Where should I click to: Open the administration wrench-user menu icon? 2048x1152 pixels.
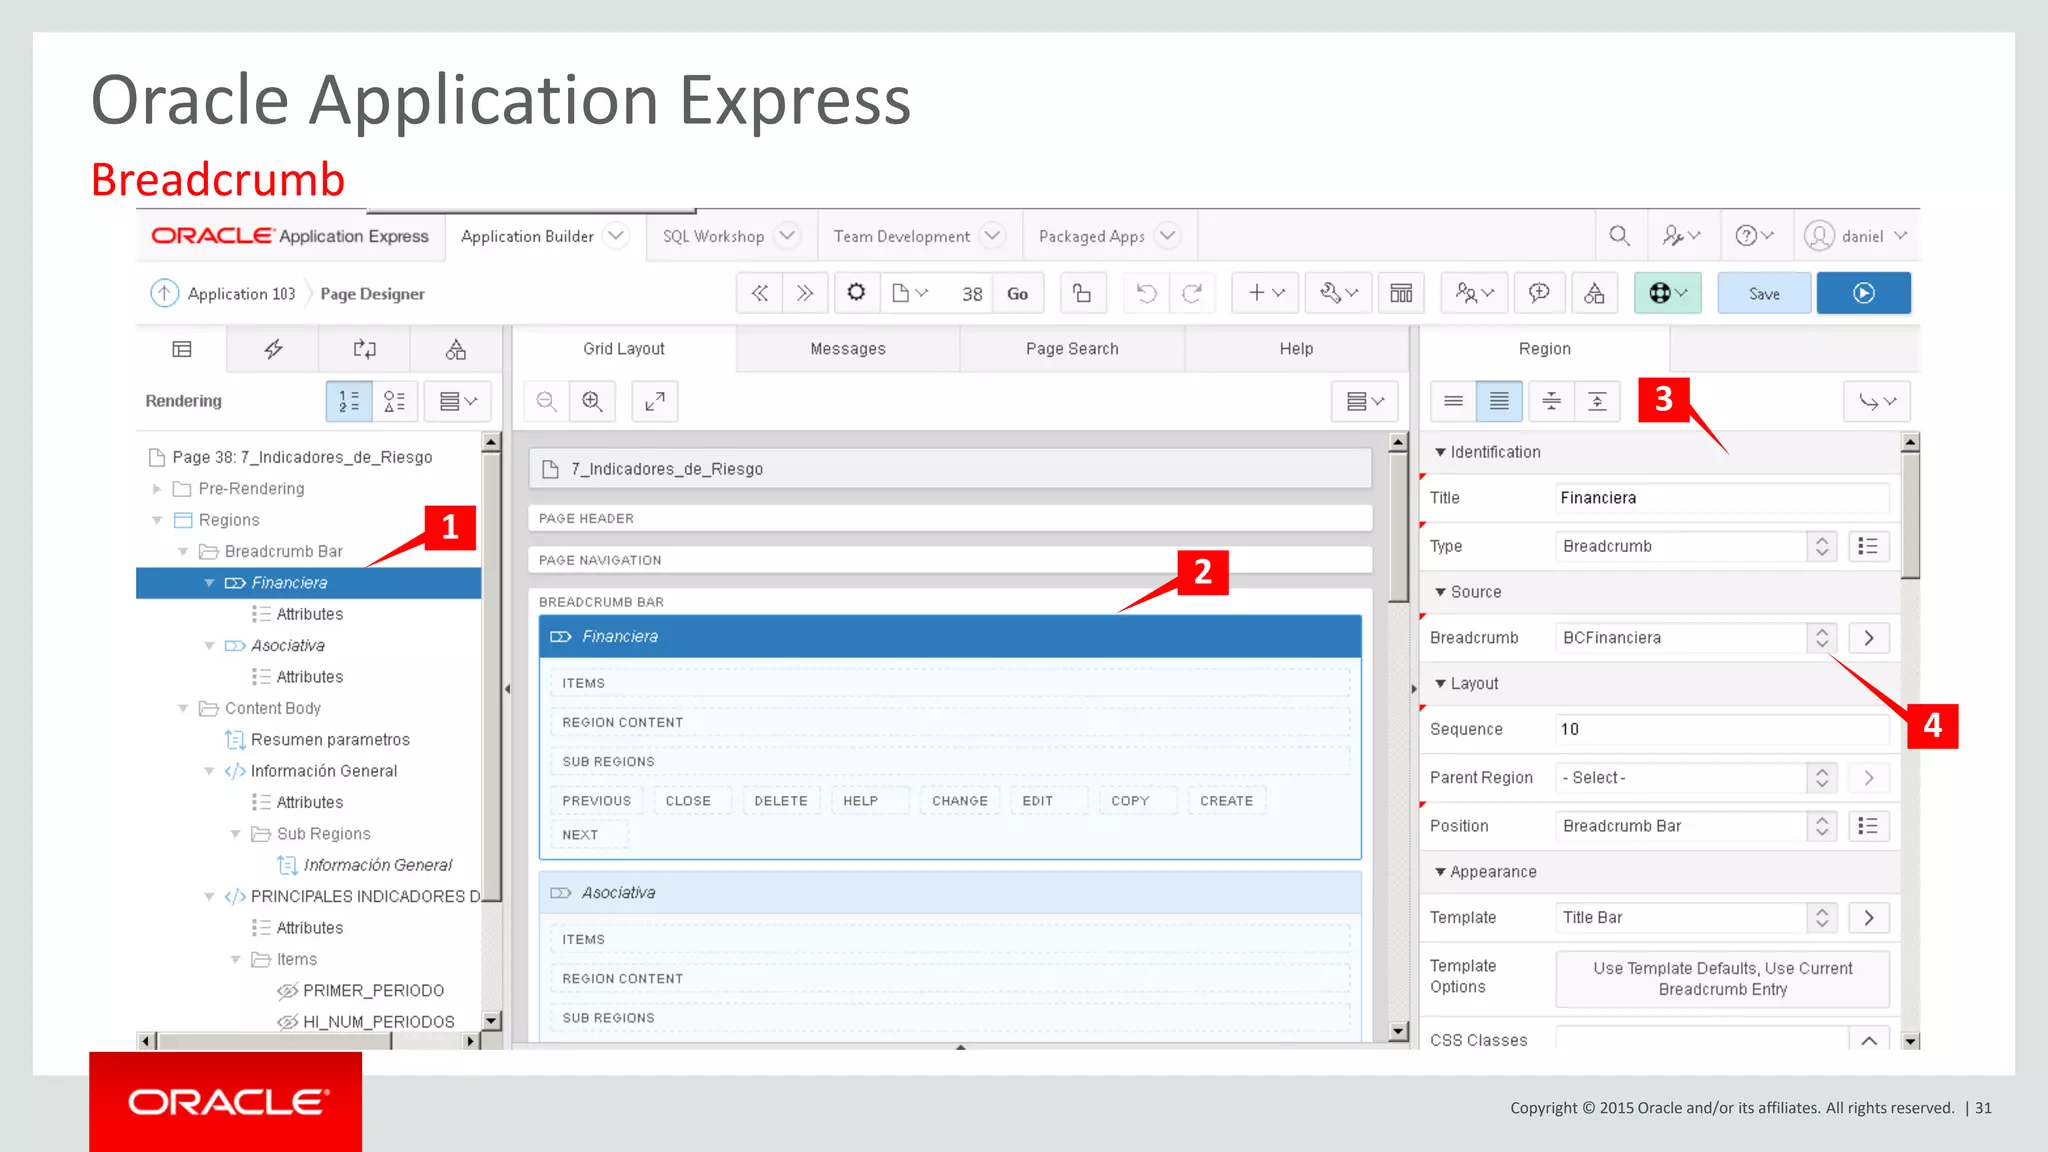click(x=1680, y=236)
